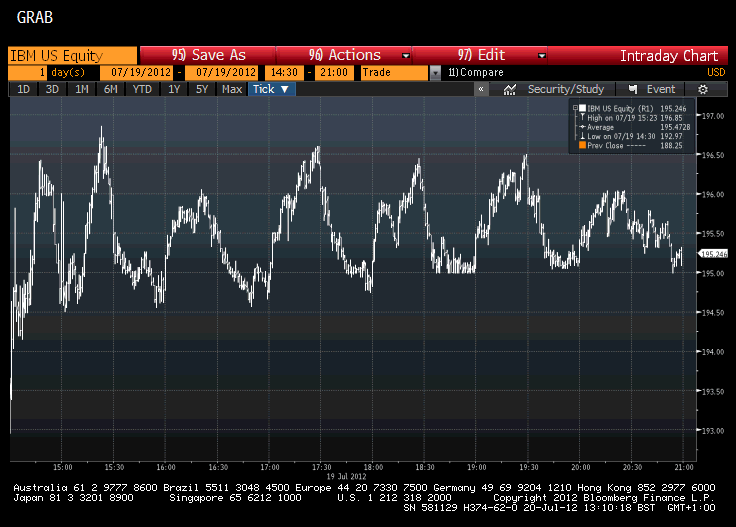
Task: Open the Trade type dropdown arrow
Action: (436, 73)
